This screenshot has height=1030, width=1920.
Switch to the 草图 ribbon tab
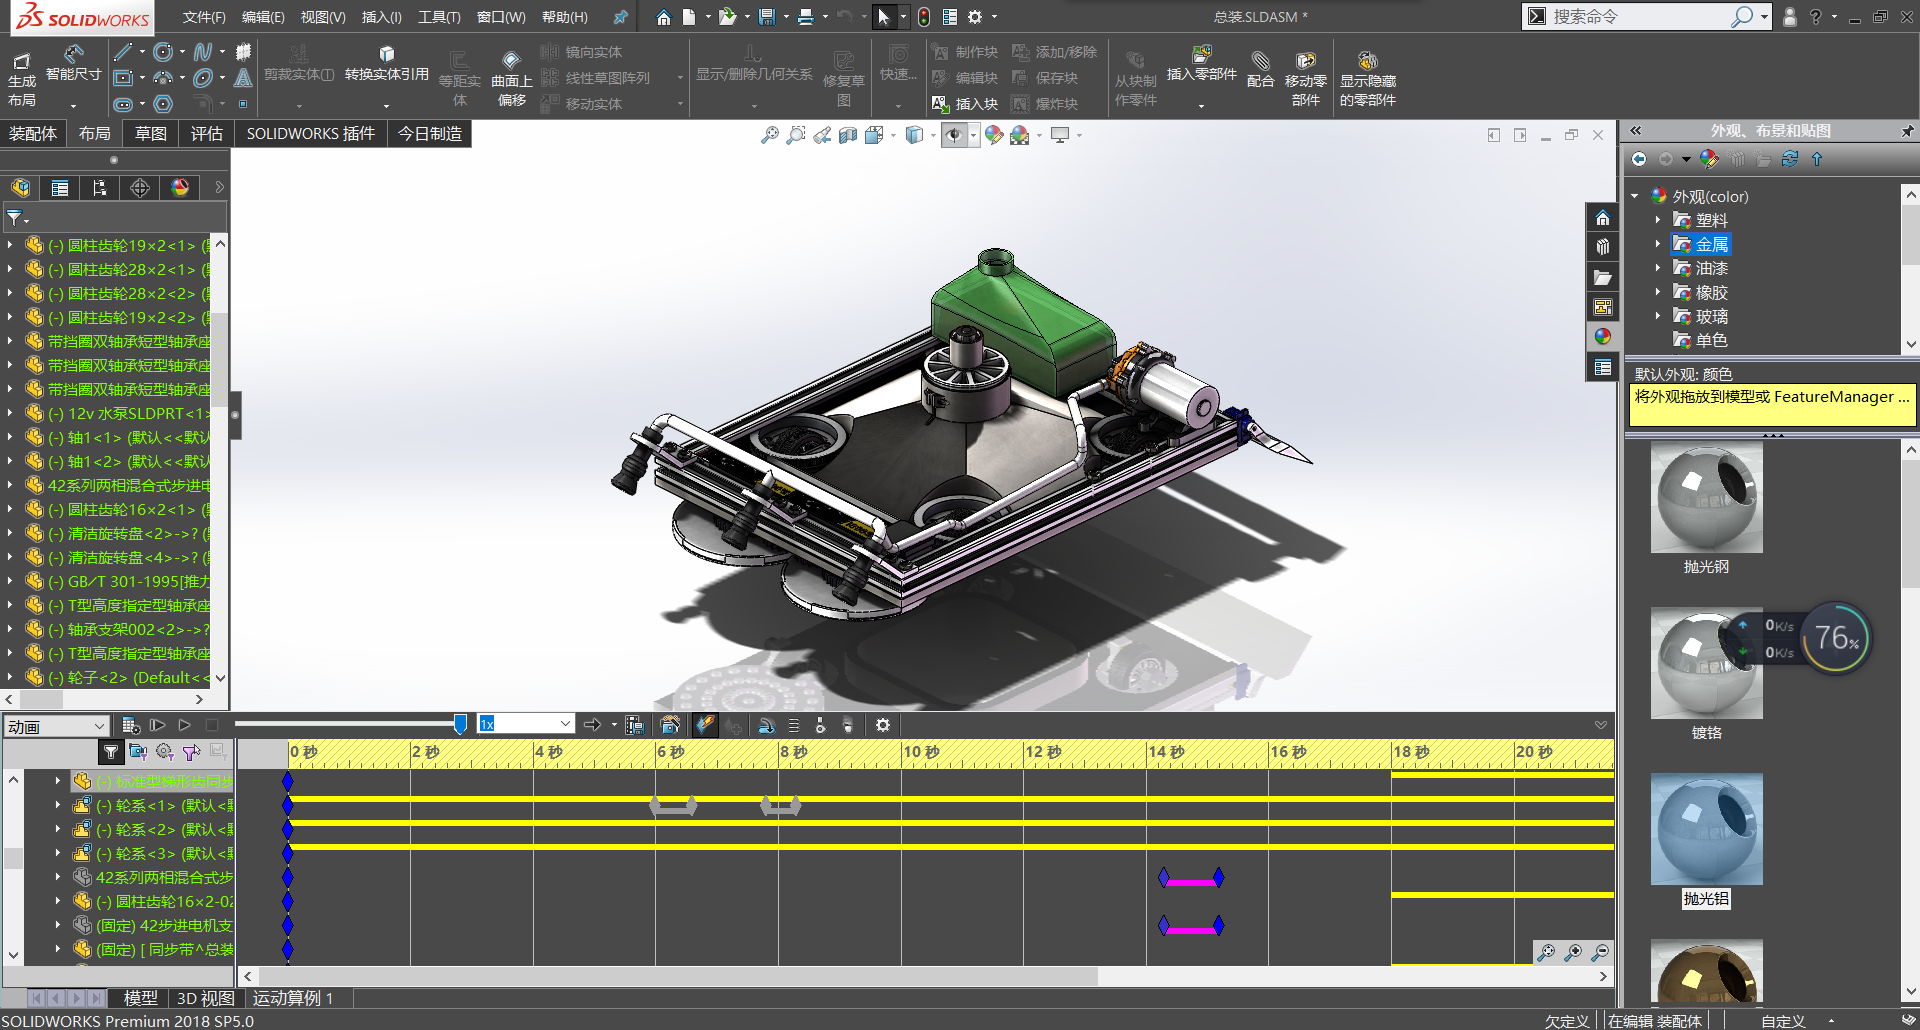click(151, 134)
